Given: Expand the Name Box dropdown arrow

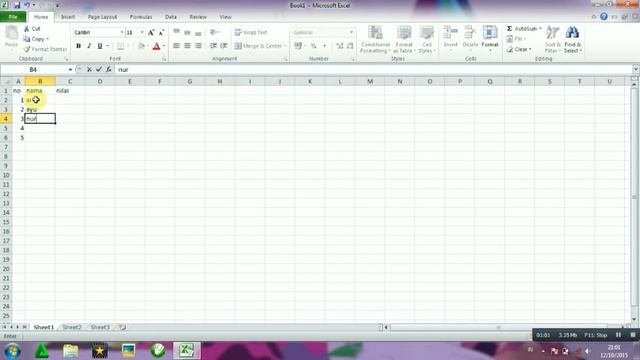Looking at the screenshot, I should coord(70,70).
